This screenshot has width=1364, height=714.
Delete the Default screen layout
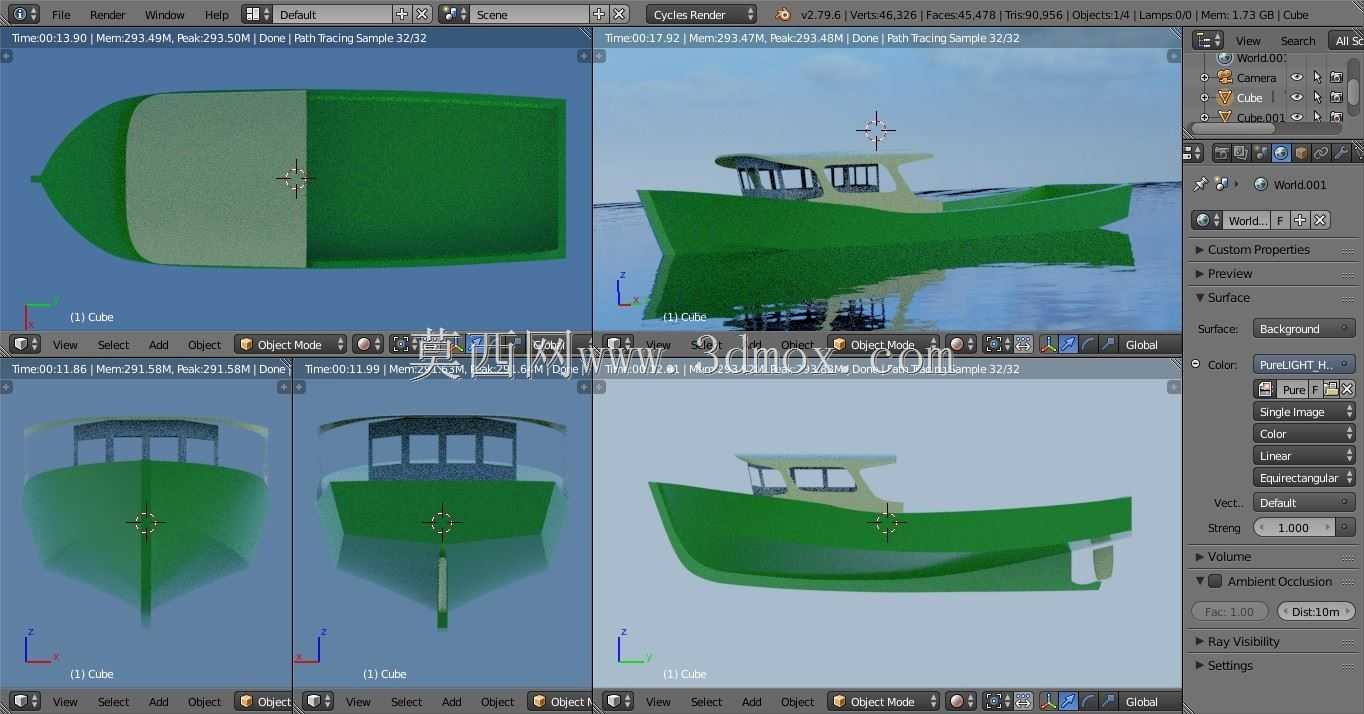[x=422, y=14]
